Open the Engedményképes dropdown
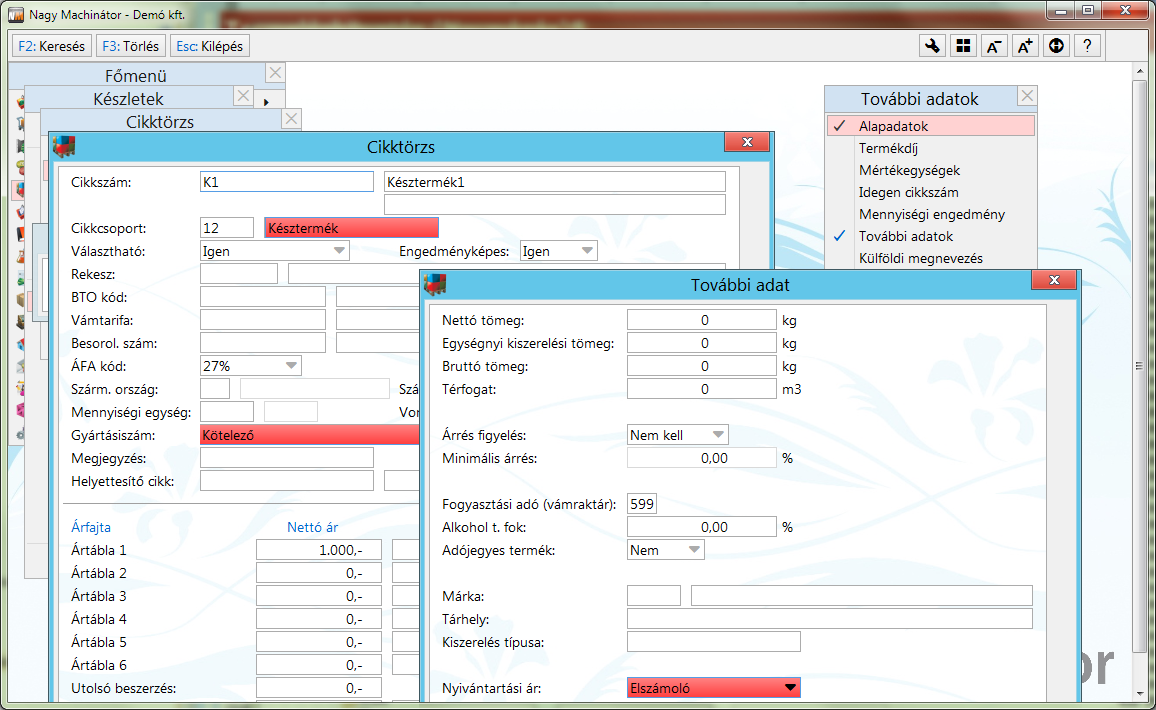 586,251
